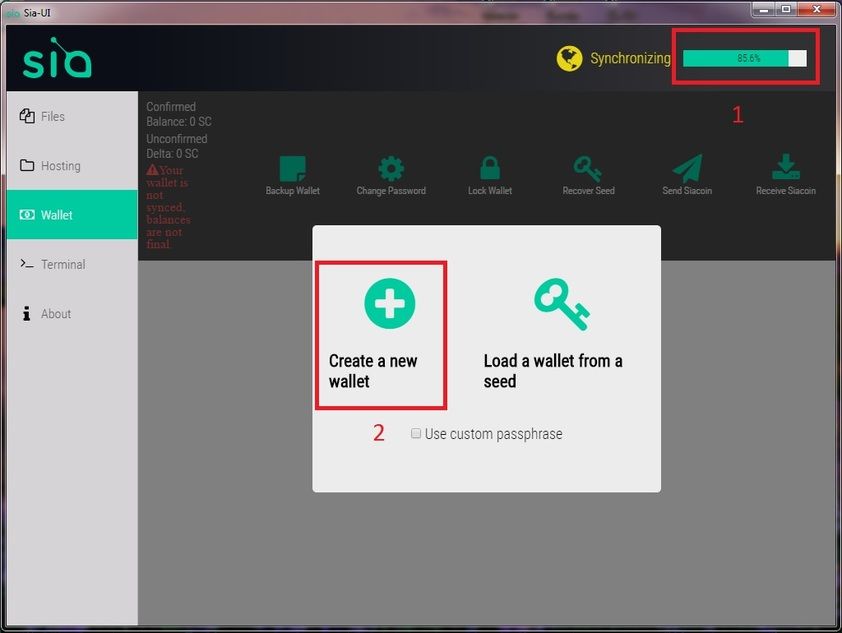Click the Lock Wallet padlock icon
Screen dimensions: 842x633
(490, 168)
